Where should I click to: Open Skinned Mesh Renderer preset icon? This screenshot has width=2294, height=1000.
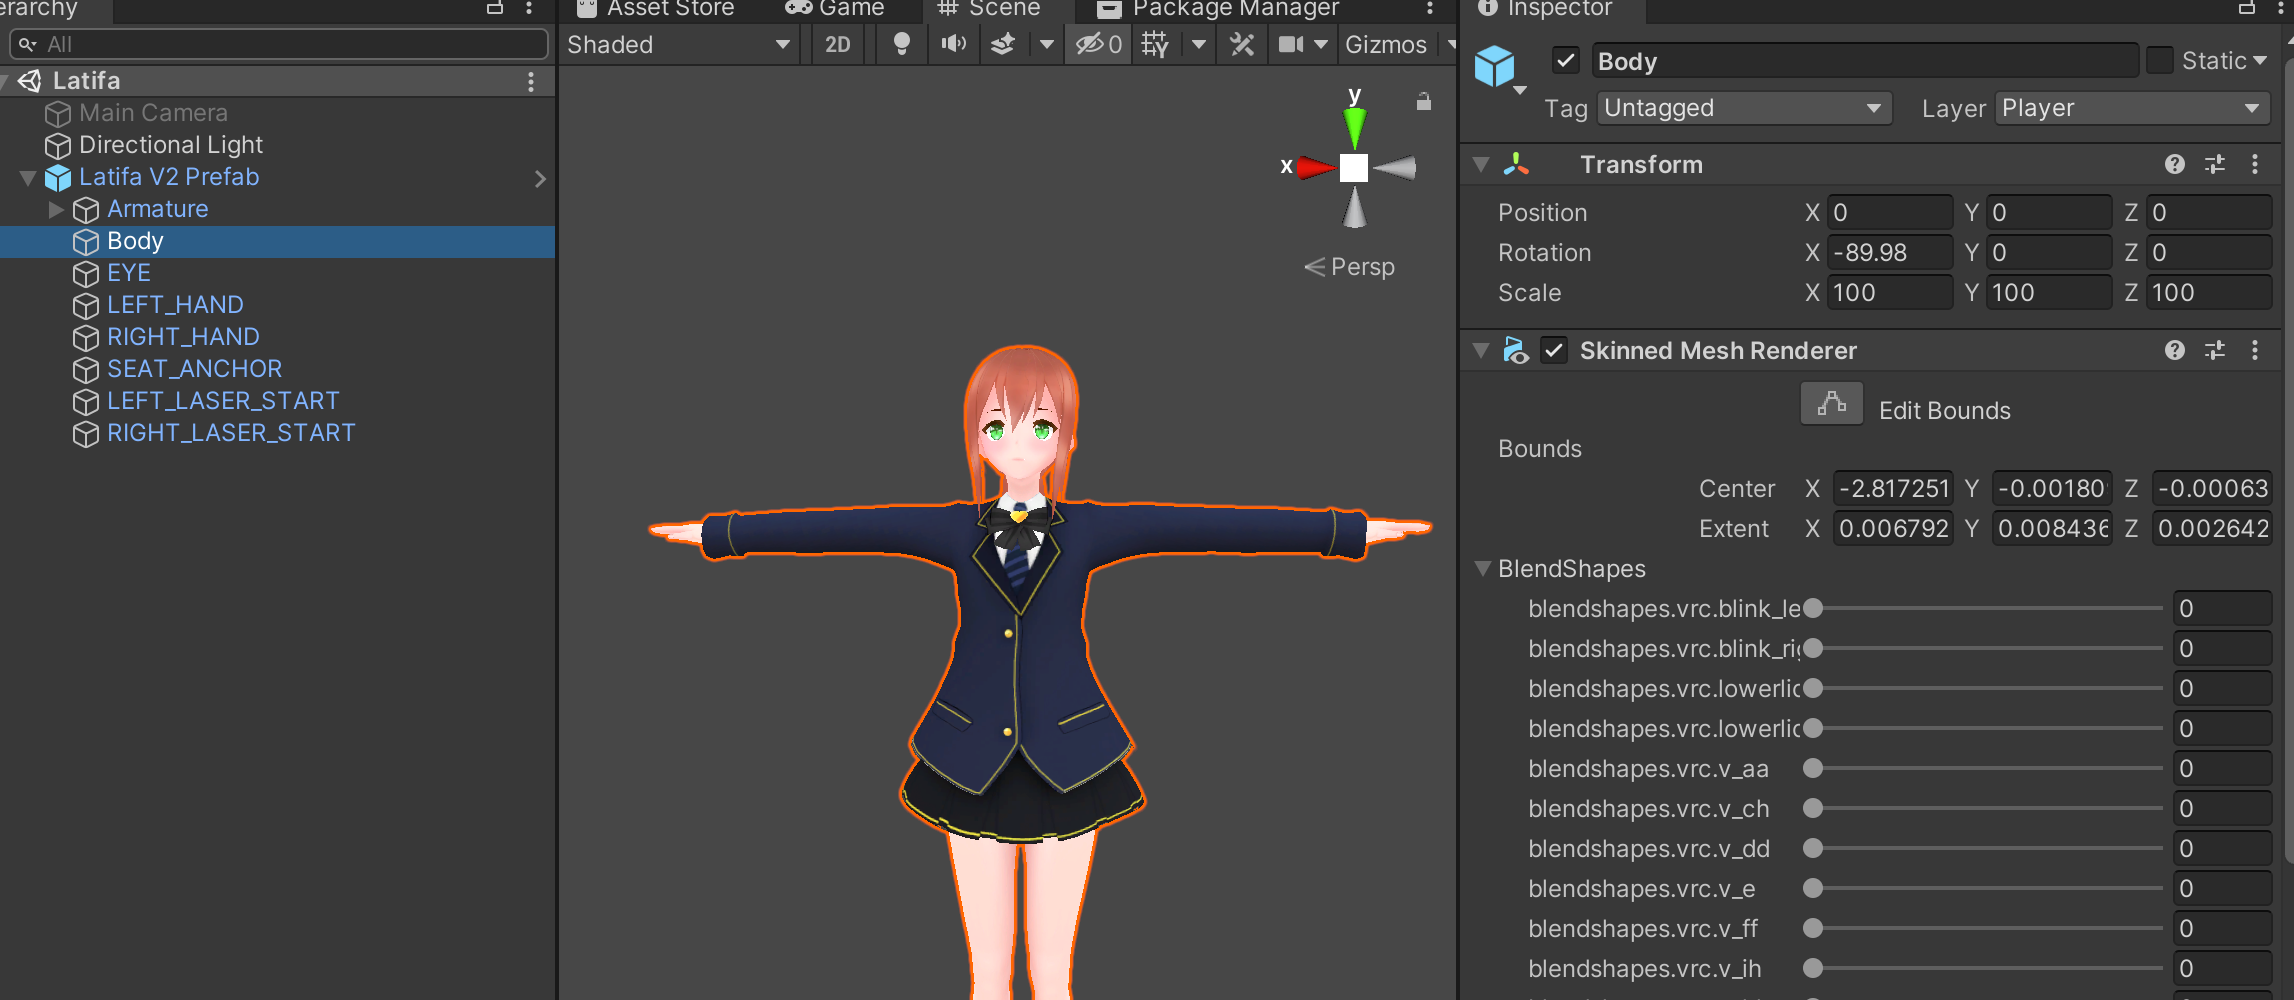click(2215, 350)
